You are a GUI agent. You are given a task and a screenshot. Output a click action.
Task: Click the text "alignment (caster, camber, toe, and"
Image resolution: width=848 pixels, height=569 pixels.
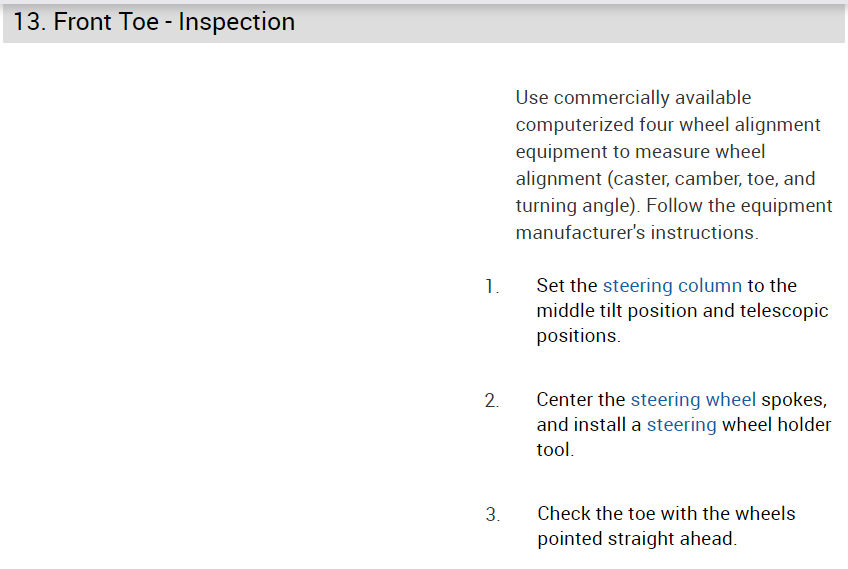(665, 179)
